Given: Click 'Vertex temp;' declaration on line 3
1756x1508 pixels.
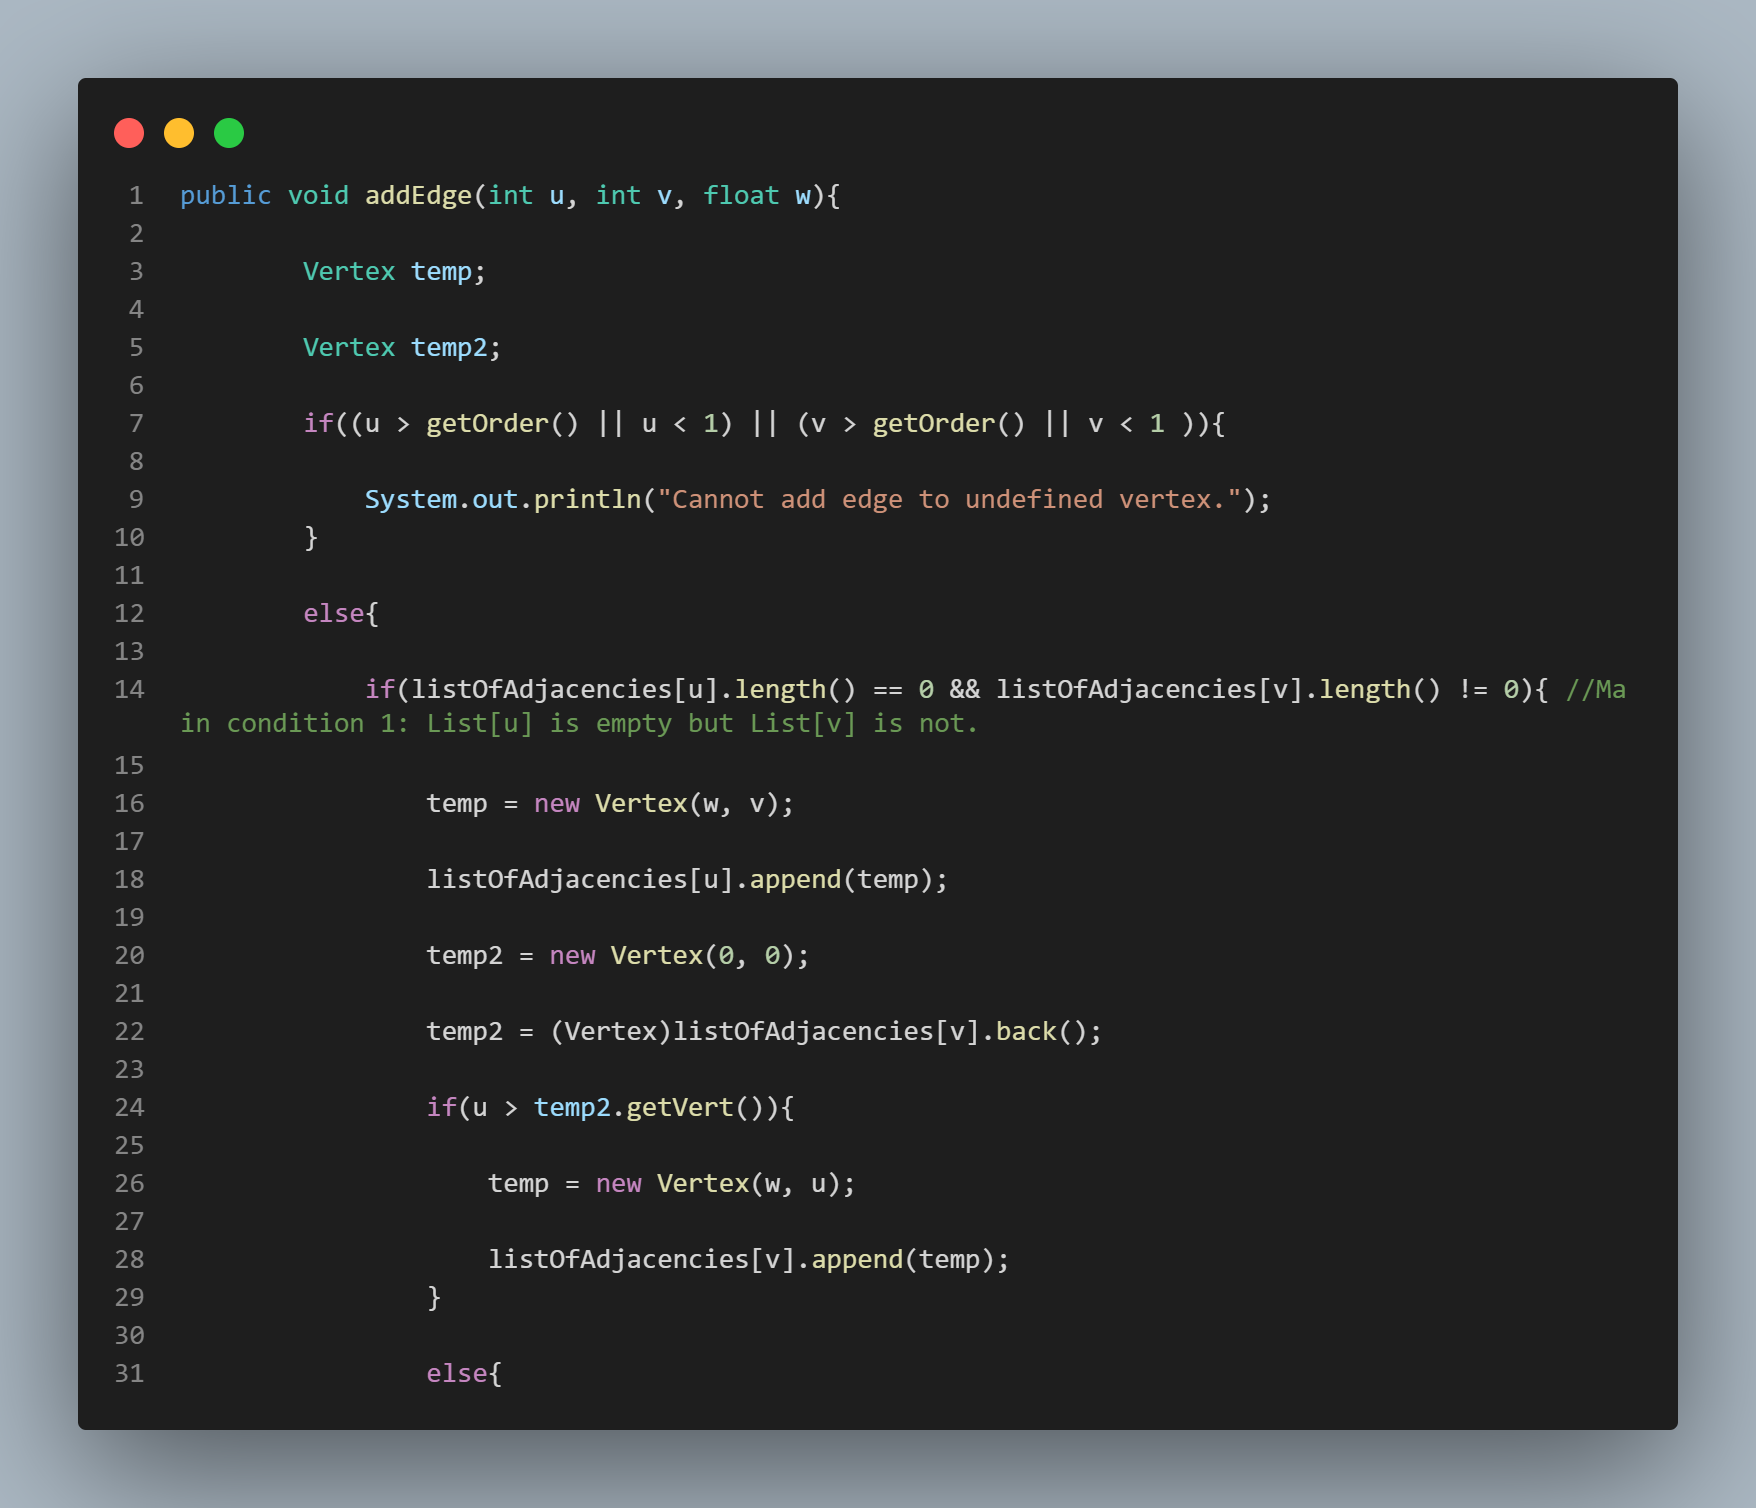Looking at the screenshot, I should pos(394,271).
